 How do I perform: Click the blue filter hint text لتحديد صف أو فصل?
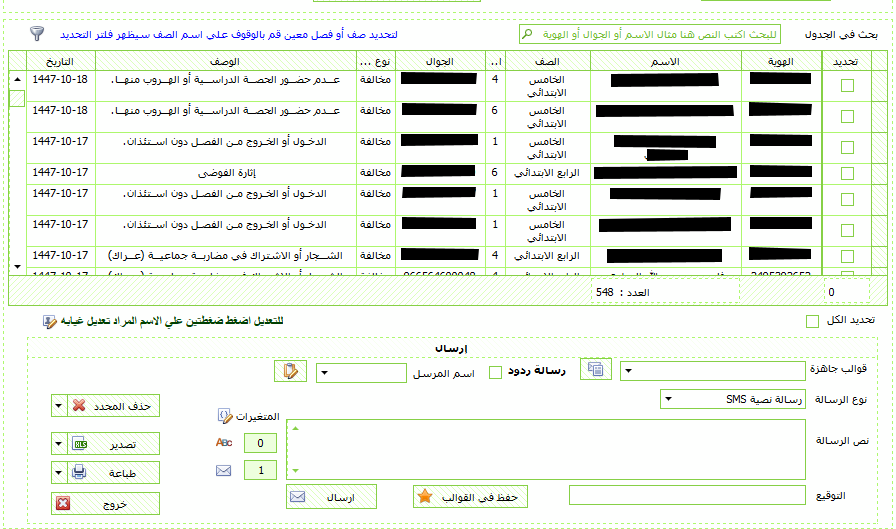pyautogui.click(x=229, y=35)
